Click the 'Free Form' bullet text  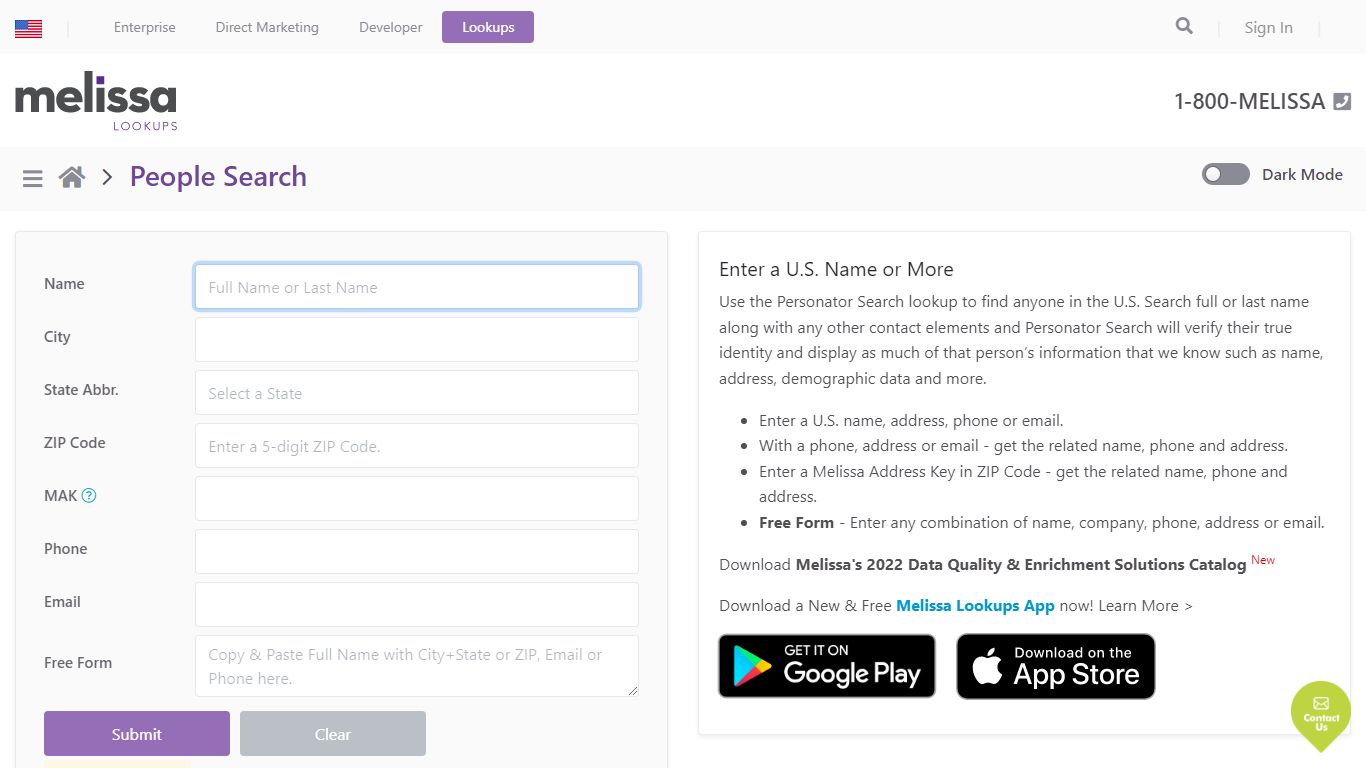click(x=796, y=523)
